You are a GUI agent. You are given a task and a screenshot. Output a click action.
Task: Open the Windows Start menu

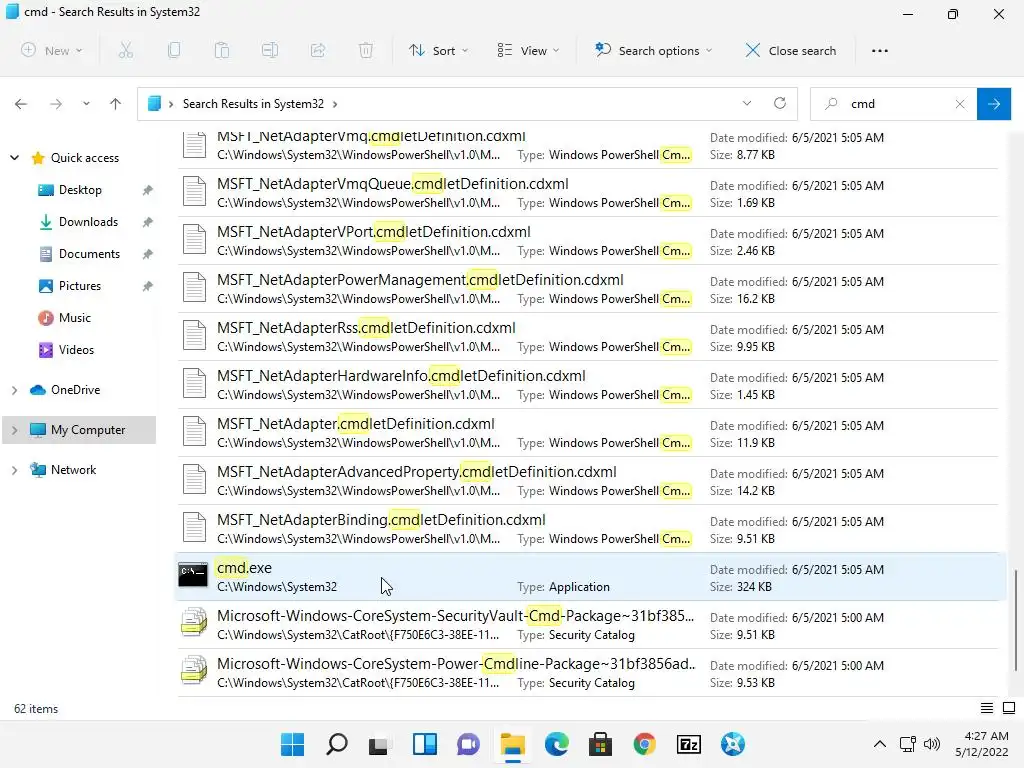coord(293,744)
